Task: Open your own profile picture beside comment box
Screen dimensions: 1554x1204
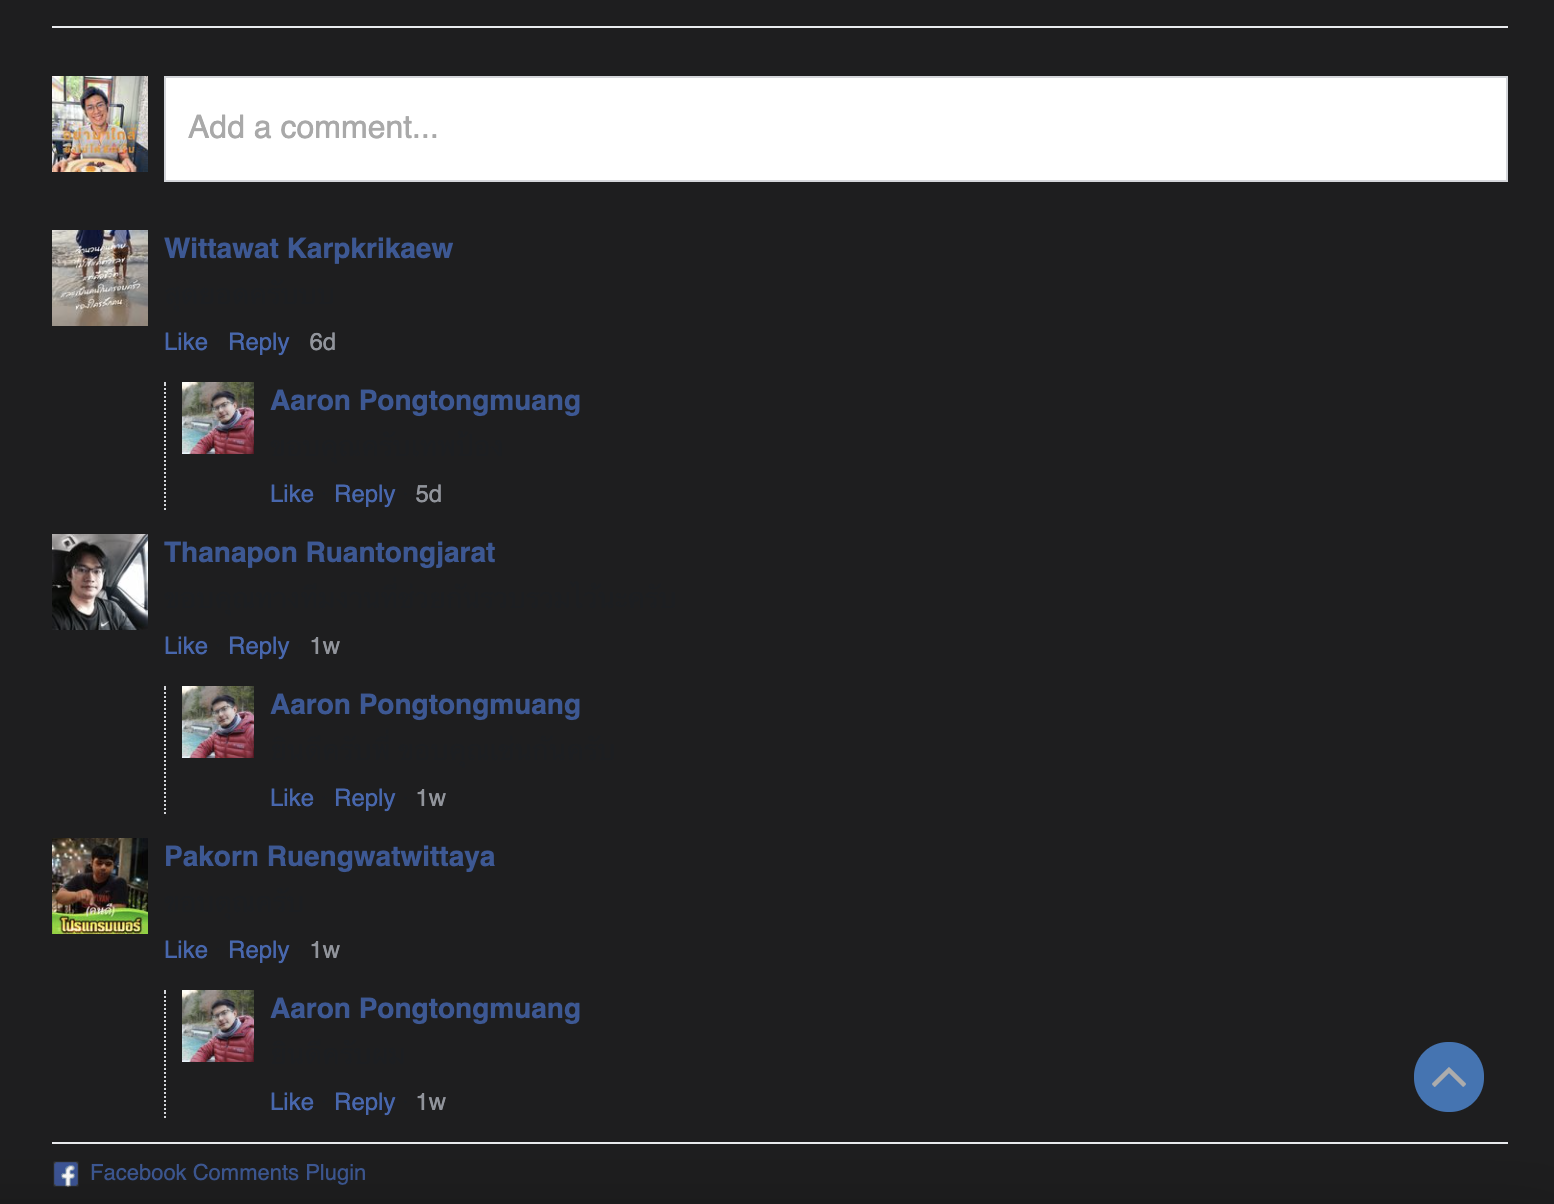Action: pyautogui.click(x=100, y=124)
